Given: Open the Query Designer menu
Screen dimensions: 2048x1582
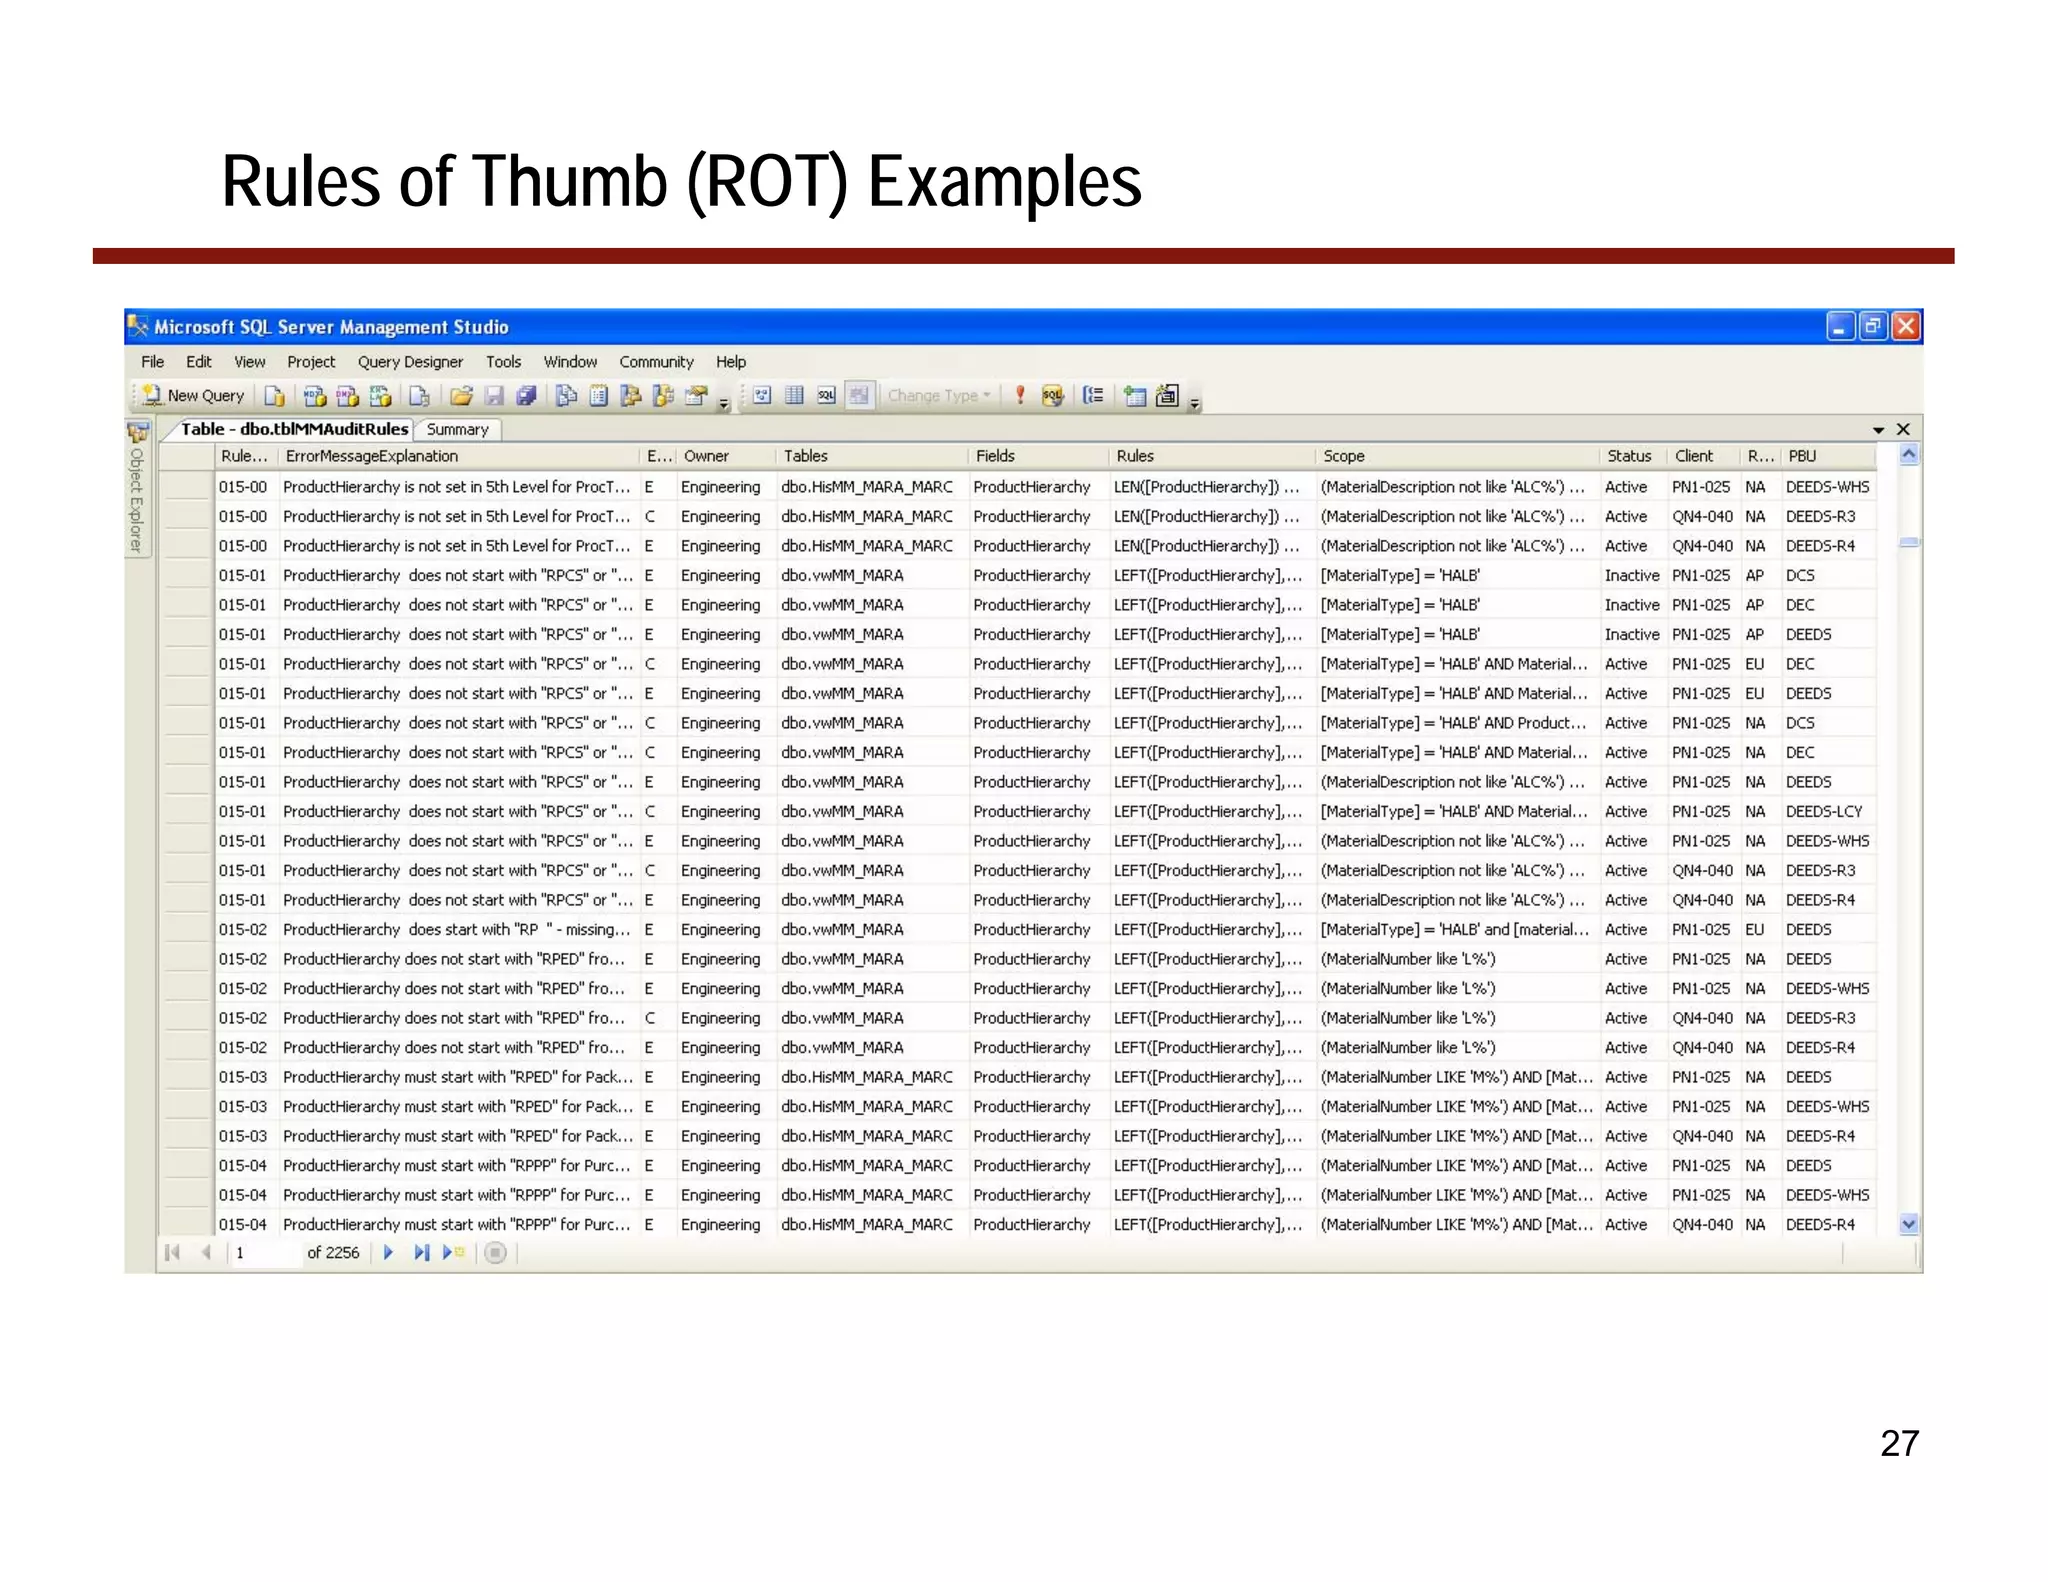Looking at the screenshot, I should (x=410, y=362).
